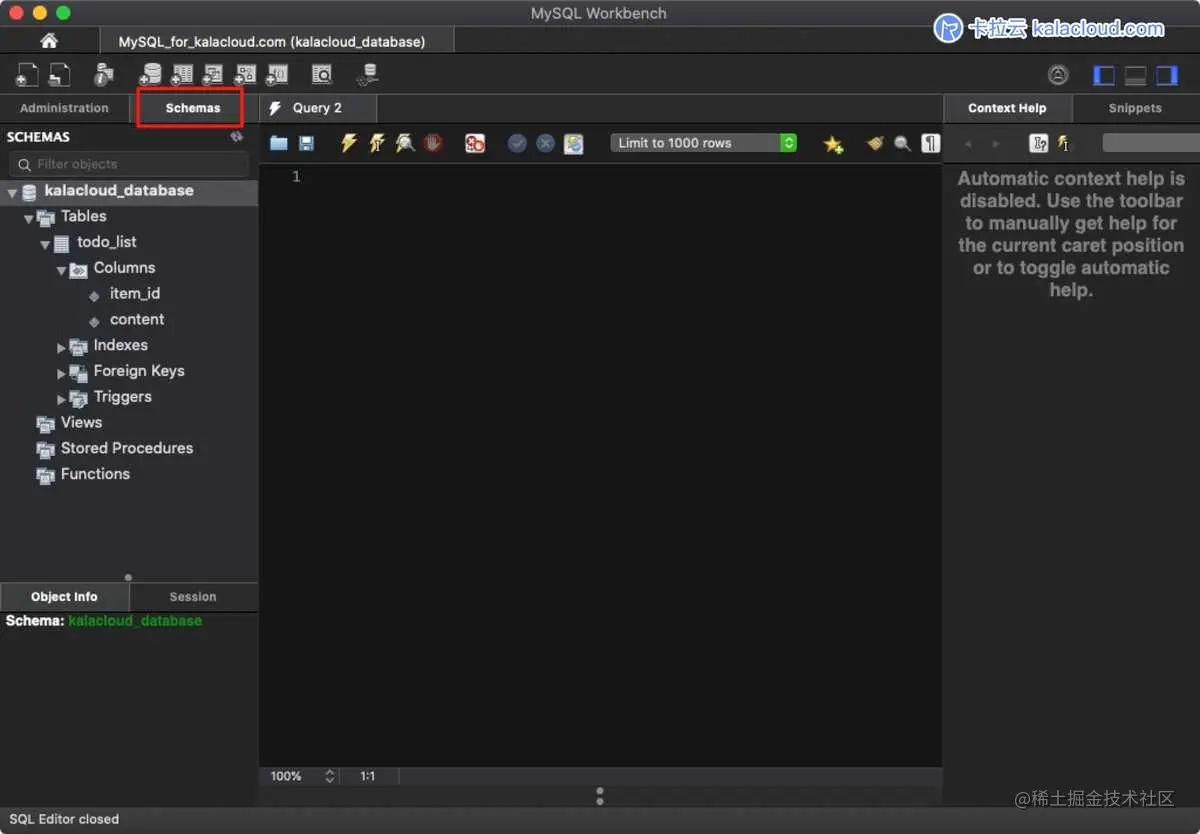The height and width of the screenshot is (834, 1200).
Task: Open the 100% zoom stepper
Action: click(330, 776)
